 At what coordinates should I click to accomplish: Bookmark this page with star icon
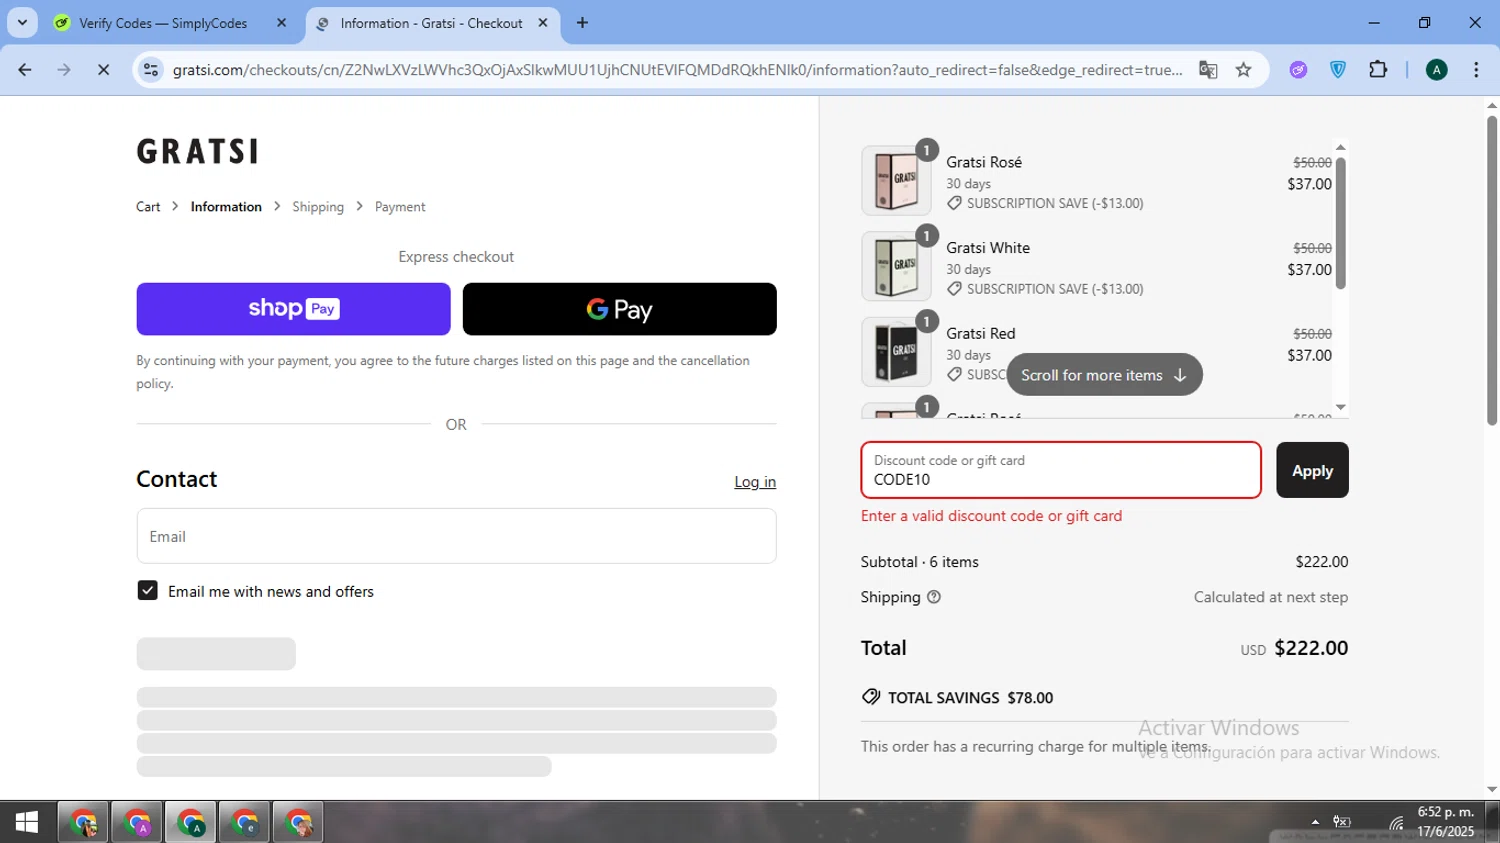[1243, 70]
